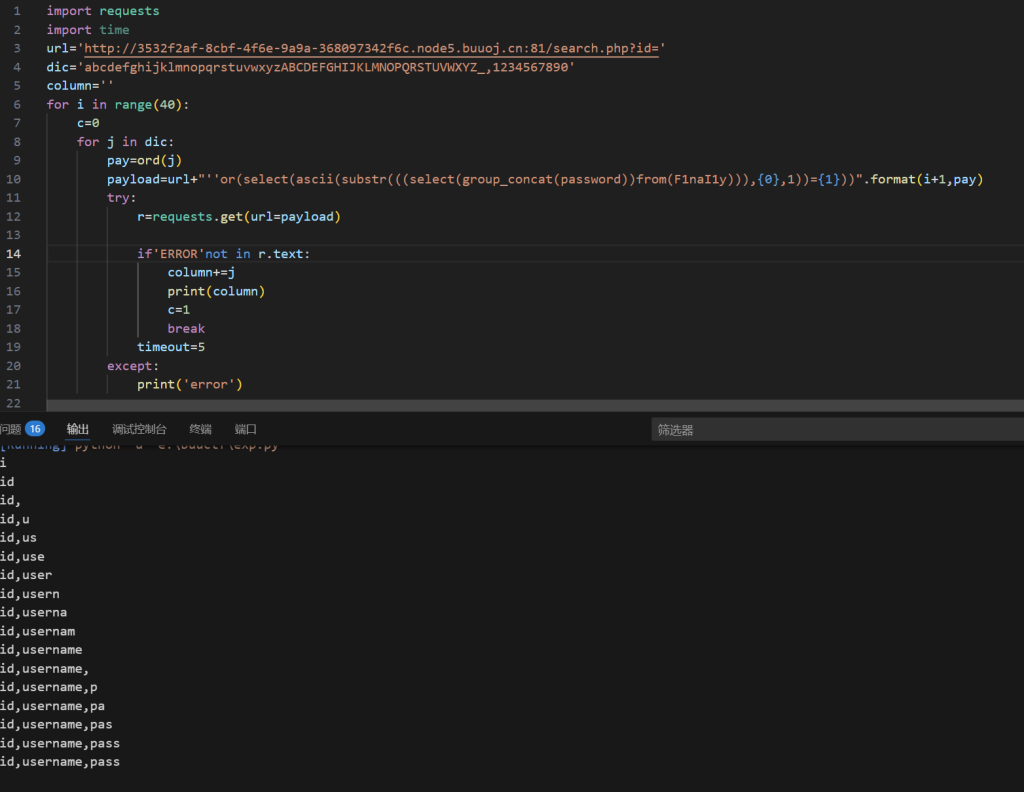The height and width of the screenshot is (792, 1024).
Task: Click the pay=ord(j) statement
Action: click(144, 160)
